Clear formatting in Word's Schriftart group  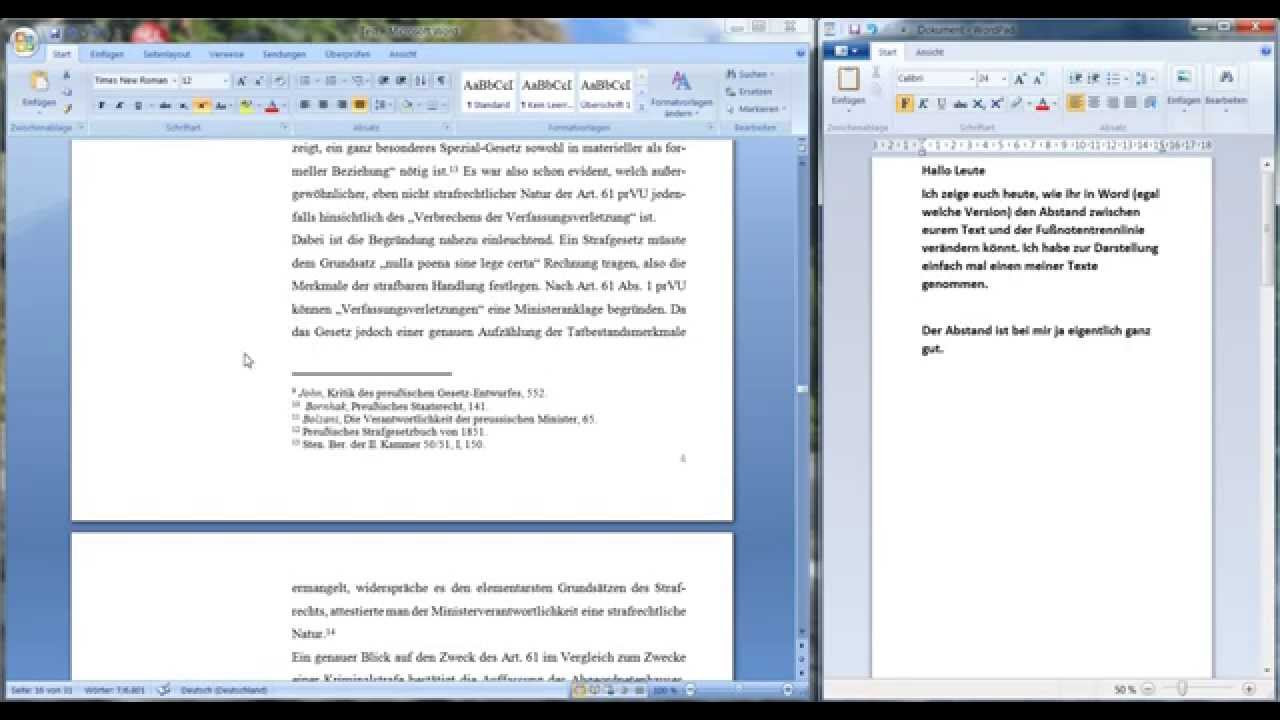[x=279, y=80]
